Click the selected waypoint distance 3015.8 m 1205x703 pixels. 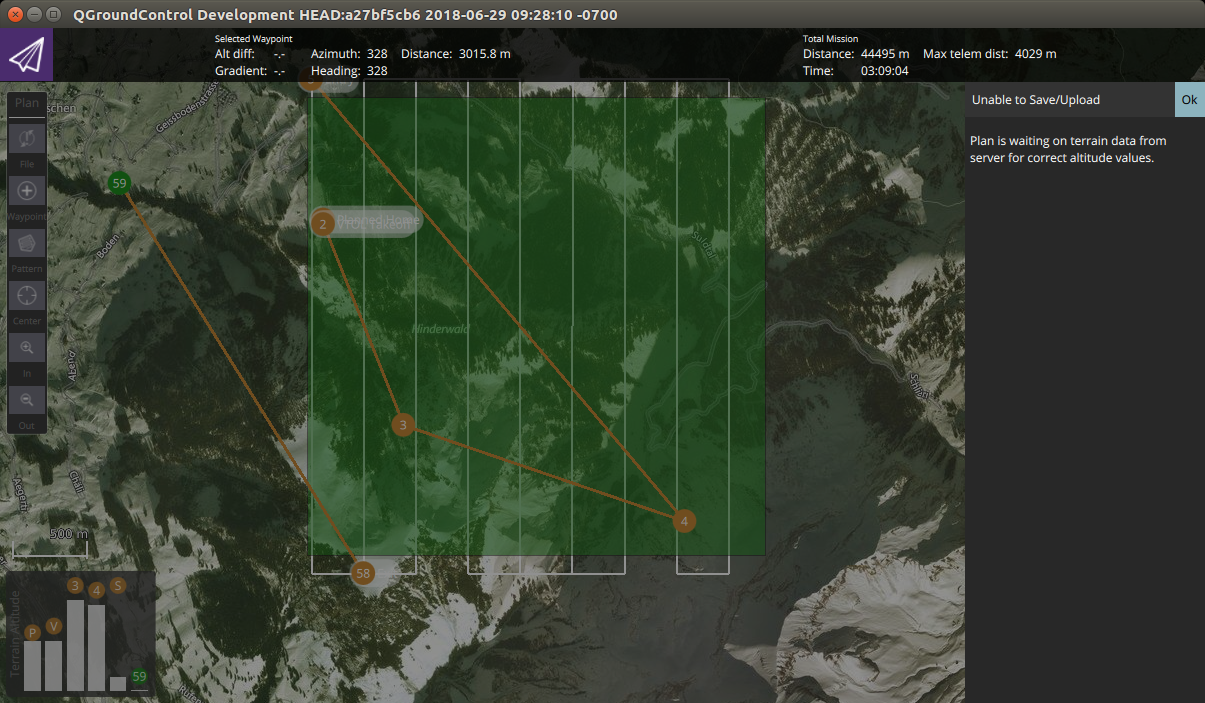[485, 54]
